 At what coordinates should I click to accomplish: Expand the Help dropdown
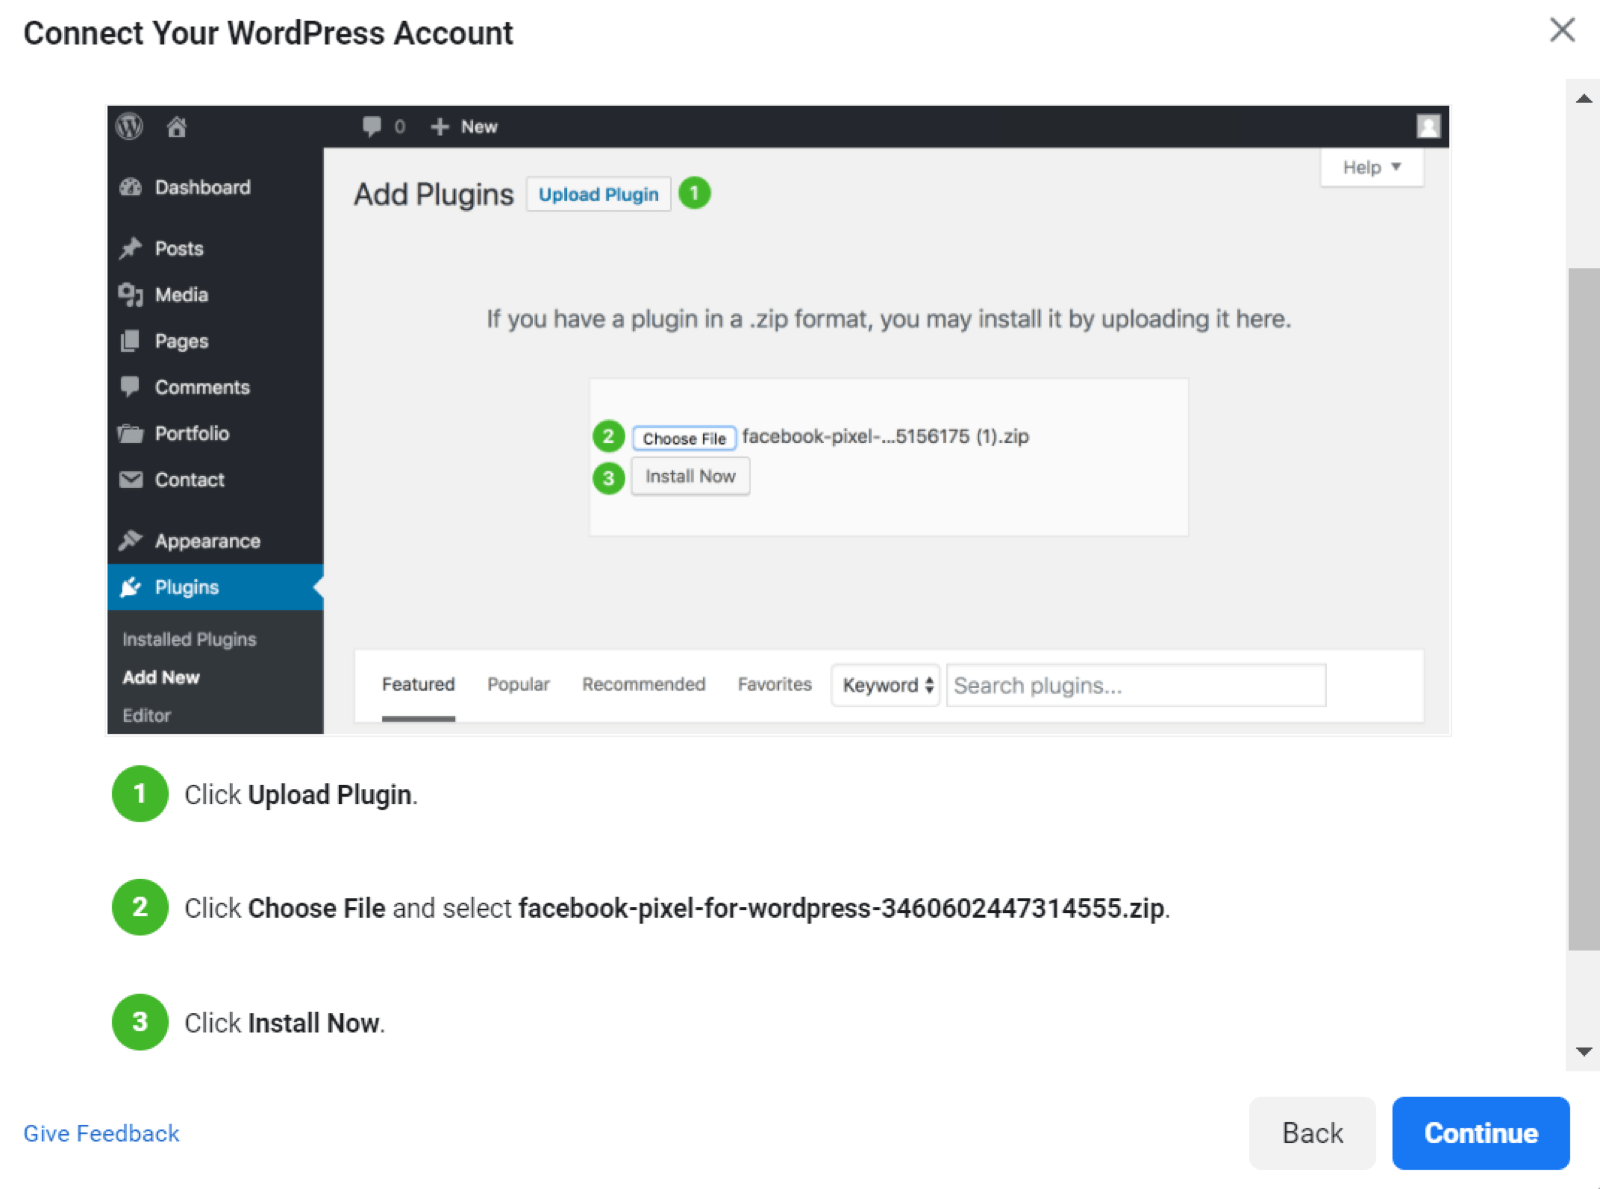pyautogui.click(x=1371, y=168)
